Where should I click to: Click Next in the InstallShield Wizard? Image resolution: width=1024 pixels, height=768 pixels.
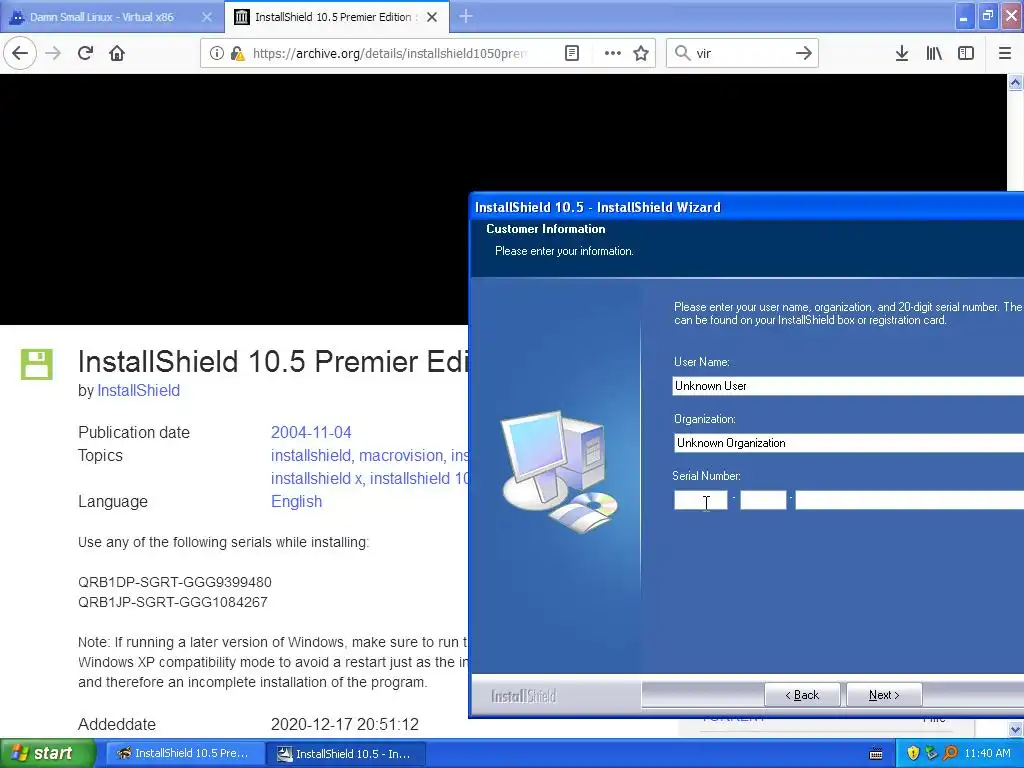click(884, 695)
